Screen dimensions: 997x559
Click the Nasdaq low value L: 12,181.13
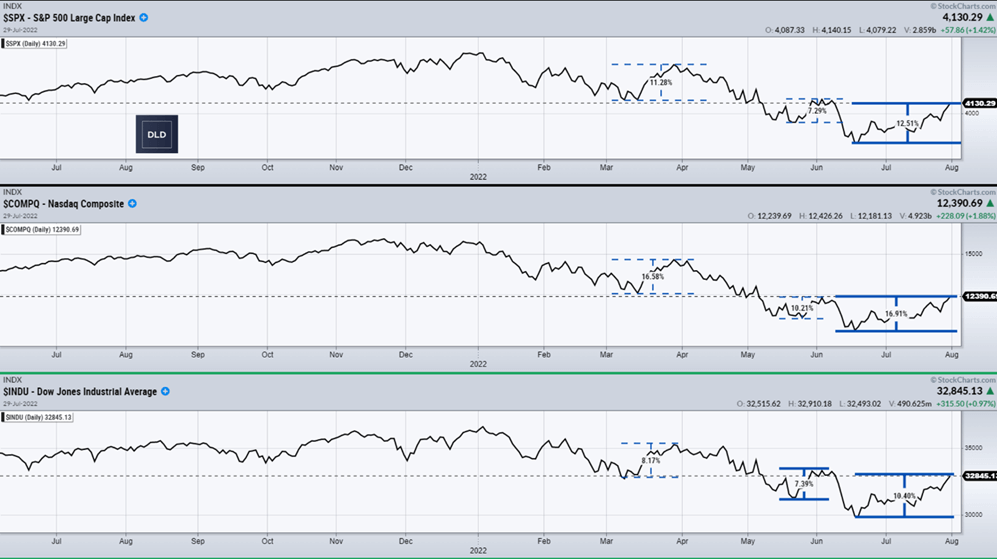coord(870,216)
